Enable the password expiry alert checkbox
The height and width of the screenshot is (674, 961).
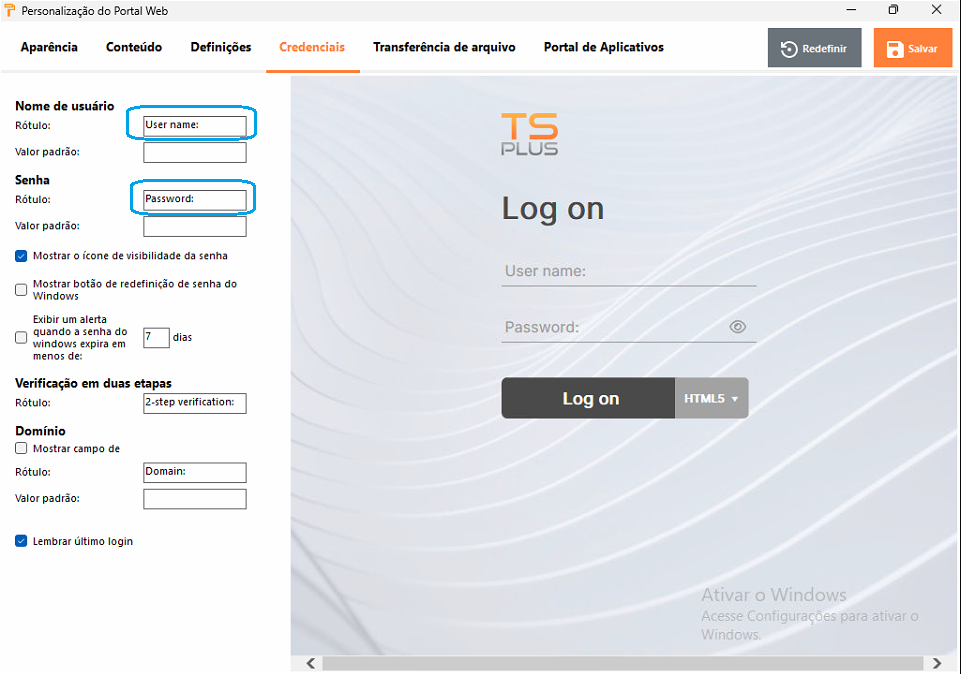22,338
